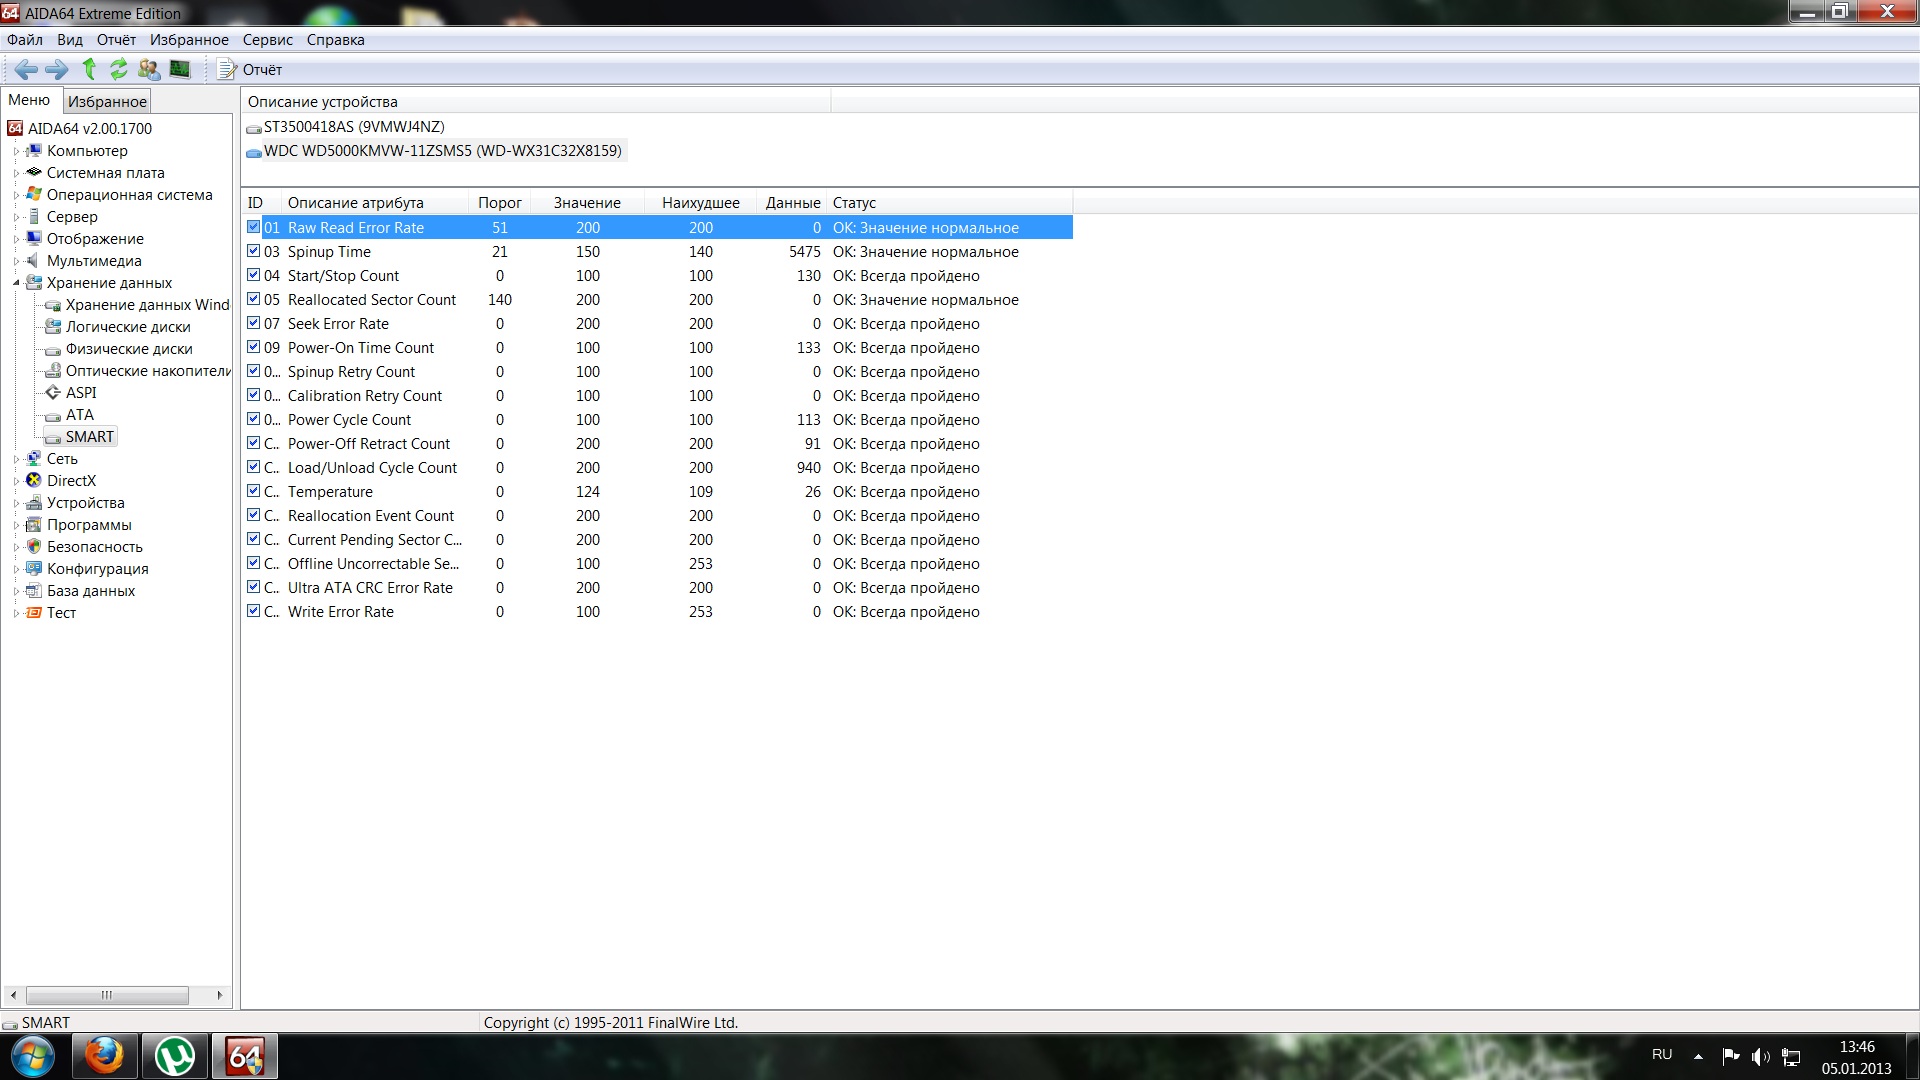Click the green monitor toolbar icon
Screen dimensions: 1920x1080
[x=180, y=69]
